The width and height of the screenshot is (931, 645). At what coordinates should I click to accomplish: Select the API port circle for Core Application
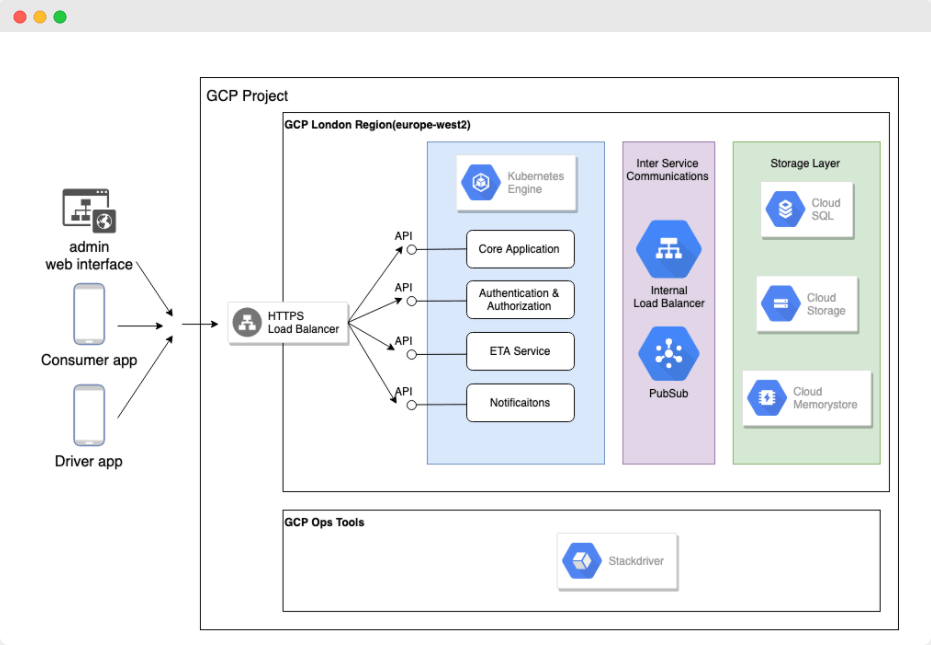coord(411,249)
